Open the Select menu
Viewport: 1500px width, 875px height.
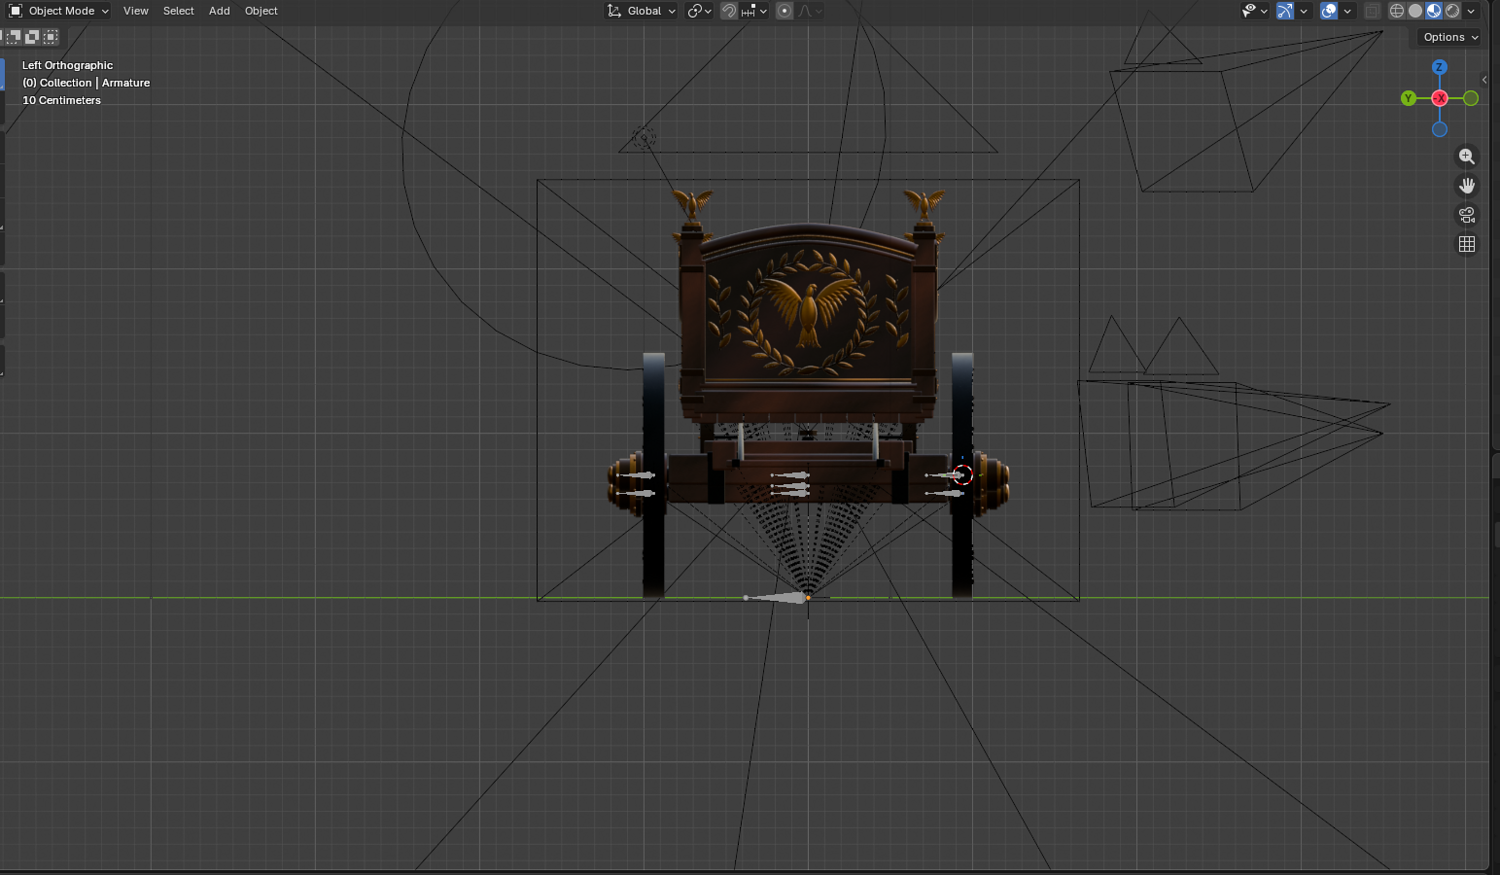click(x=178, y=11)
